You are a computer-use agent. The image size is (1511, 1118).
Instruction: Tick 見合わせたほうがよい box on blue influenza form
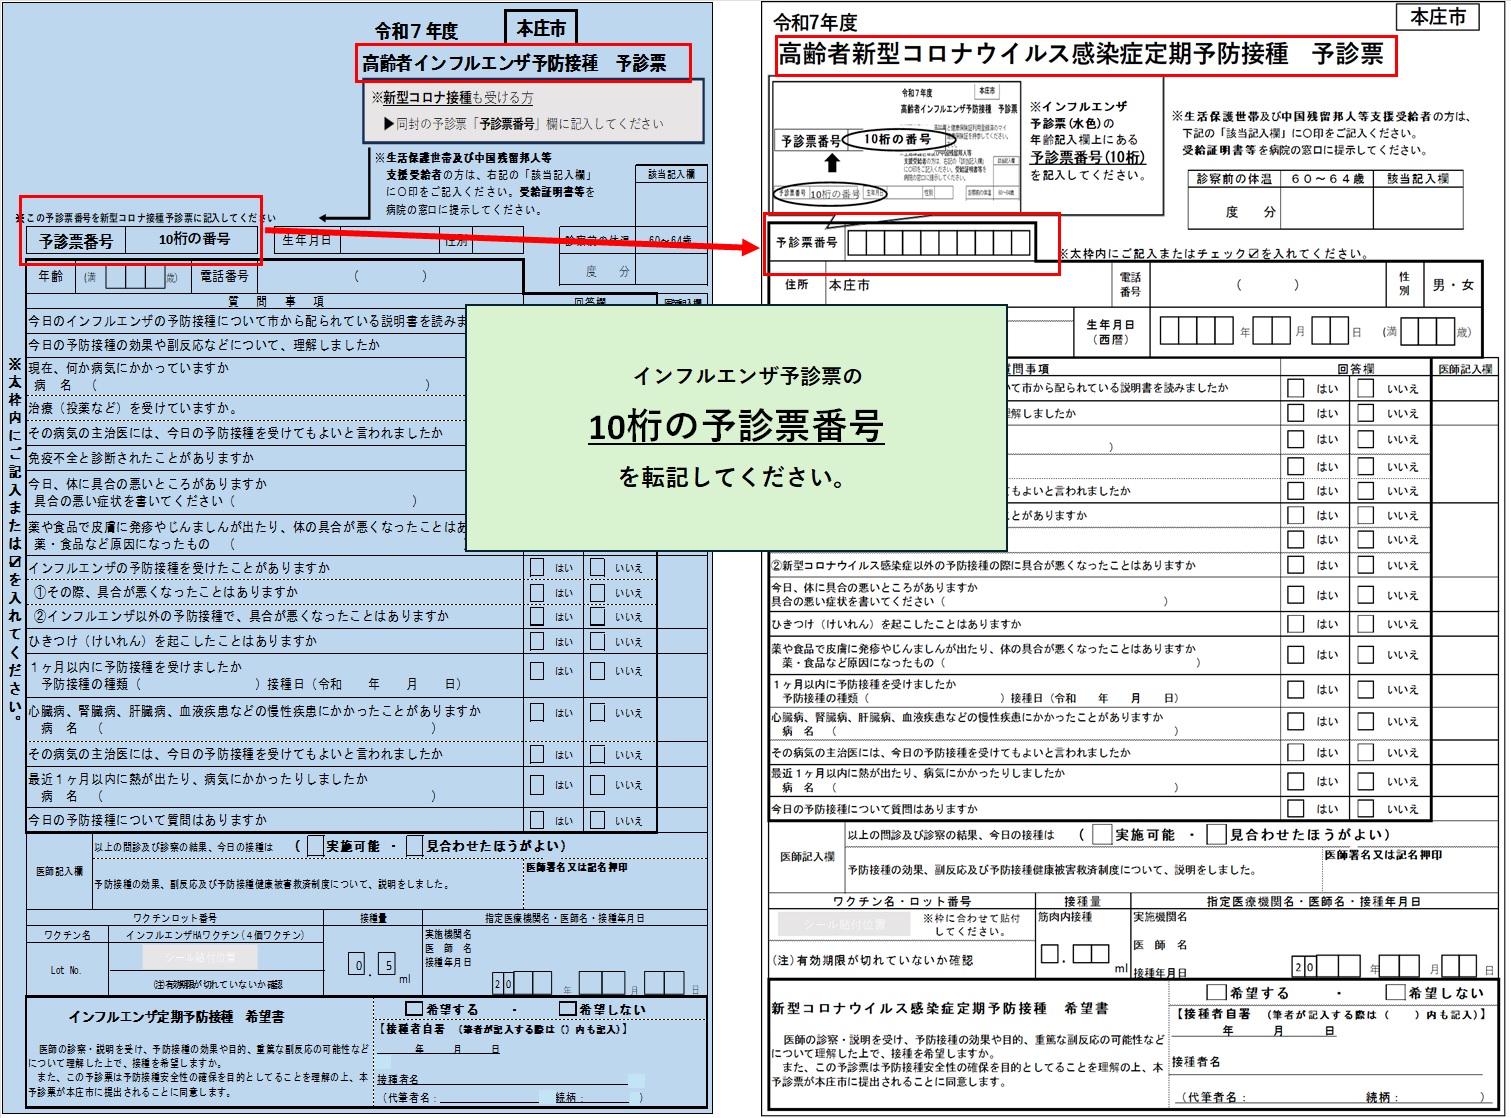pyautogui.click(x=415, y=846)
